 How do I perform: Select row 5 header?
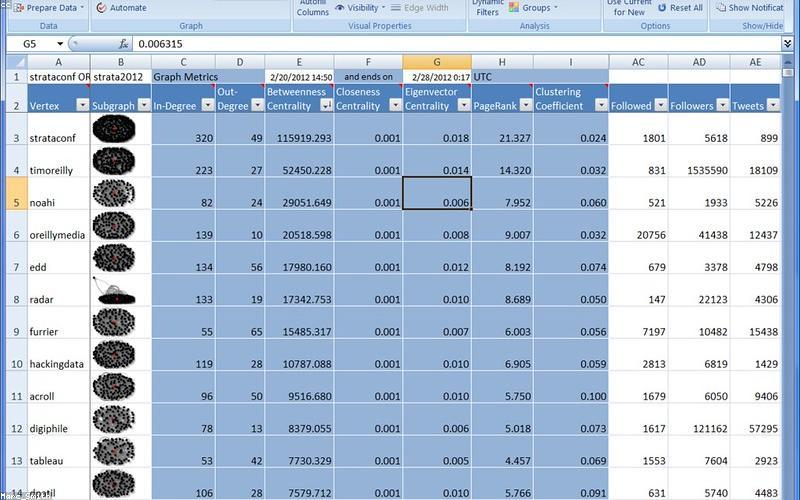pos(16,193)
